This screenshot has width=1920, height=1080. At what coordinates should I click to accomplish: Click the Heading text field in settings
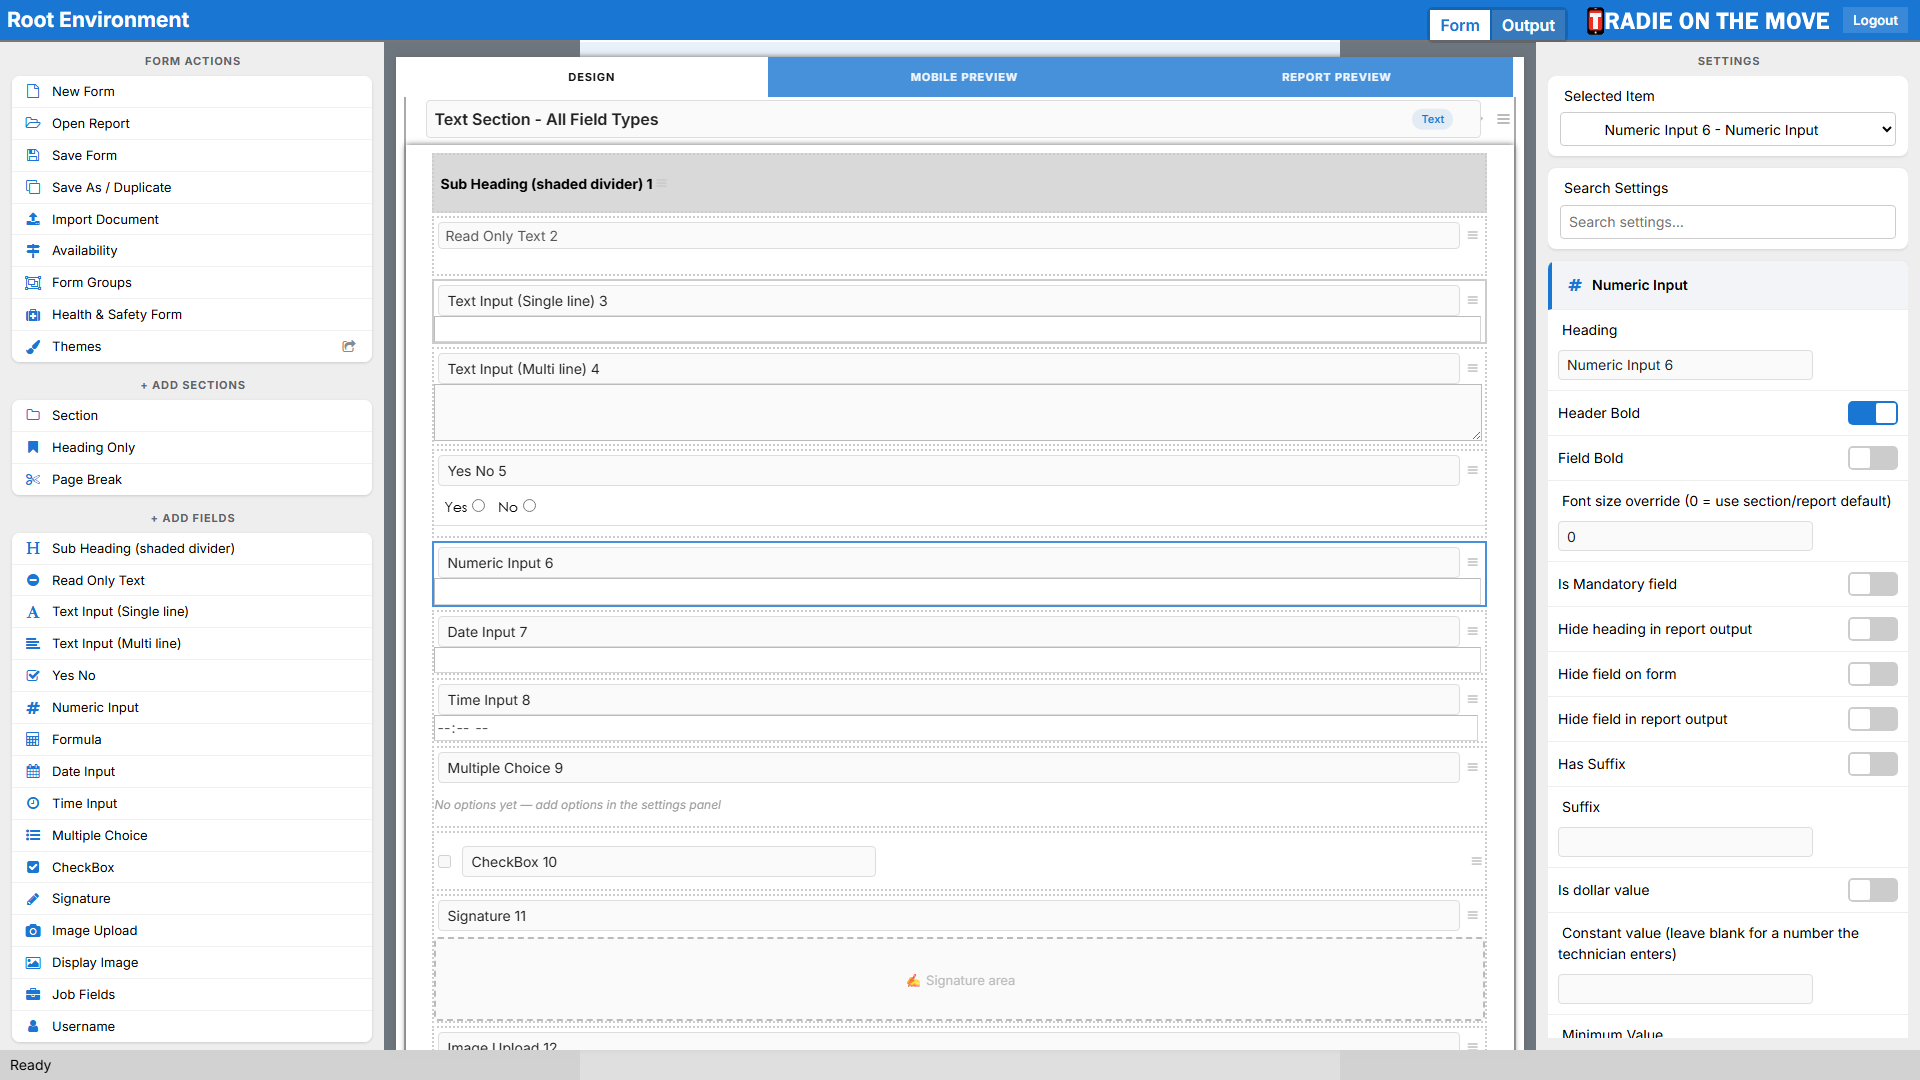[x=1685, y=365]
